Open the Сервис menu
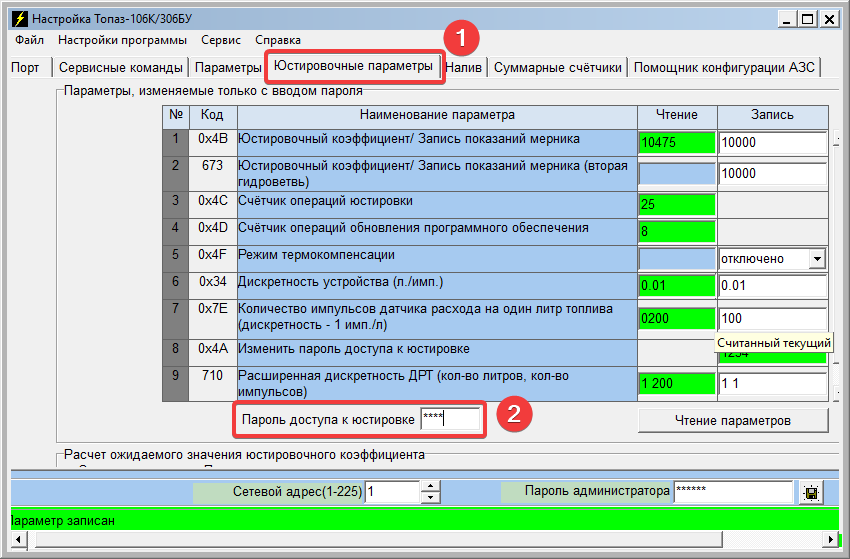The width and height of the screenshot is (850, 559). click(221, 40)
